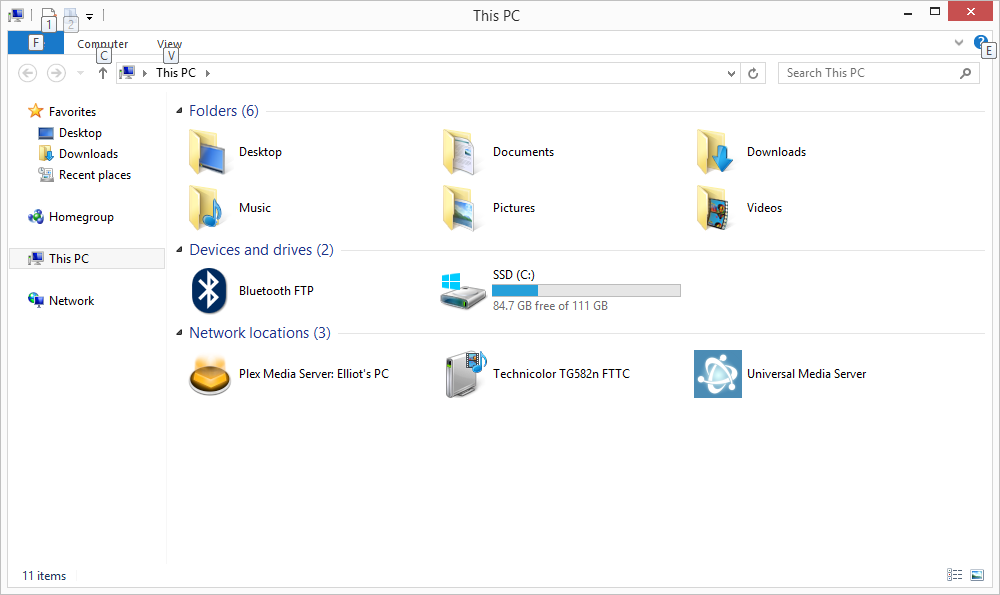The width and height of the screenshot is (1000, 595).
Task: Open the File menu tab
Action: pyautogui.click(x=35, y=43)
